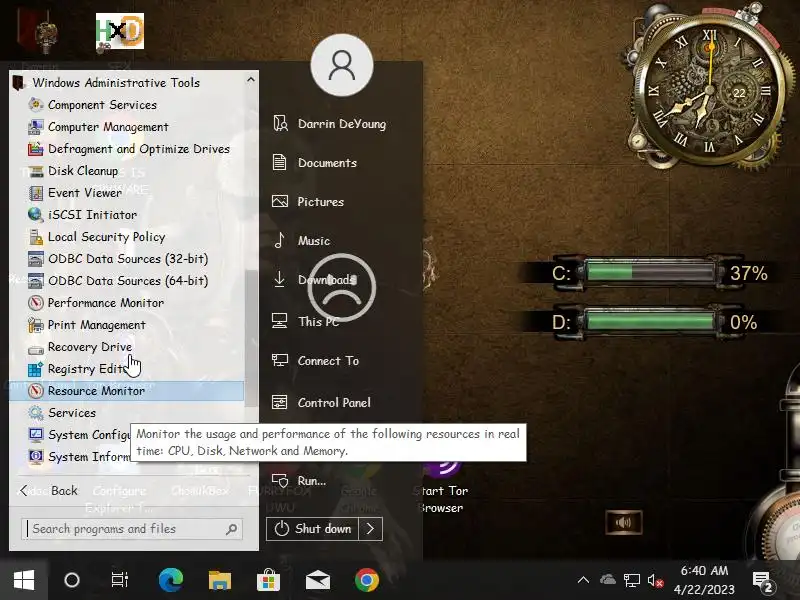Click the iSCSI Initiator globe icon

pyautogui.click(x=35, y=214)
